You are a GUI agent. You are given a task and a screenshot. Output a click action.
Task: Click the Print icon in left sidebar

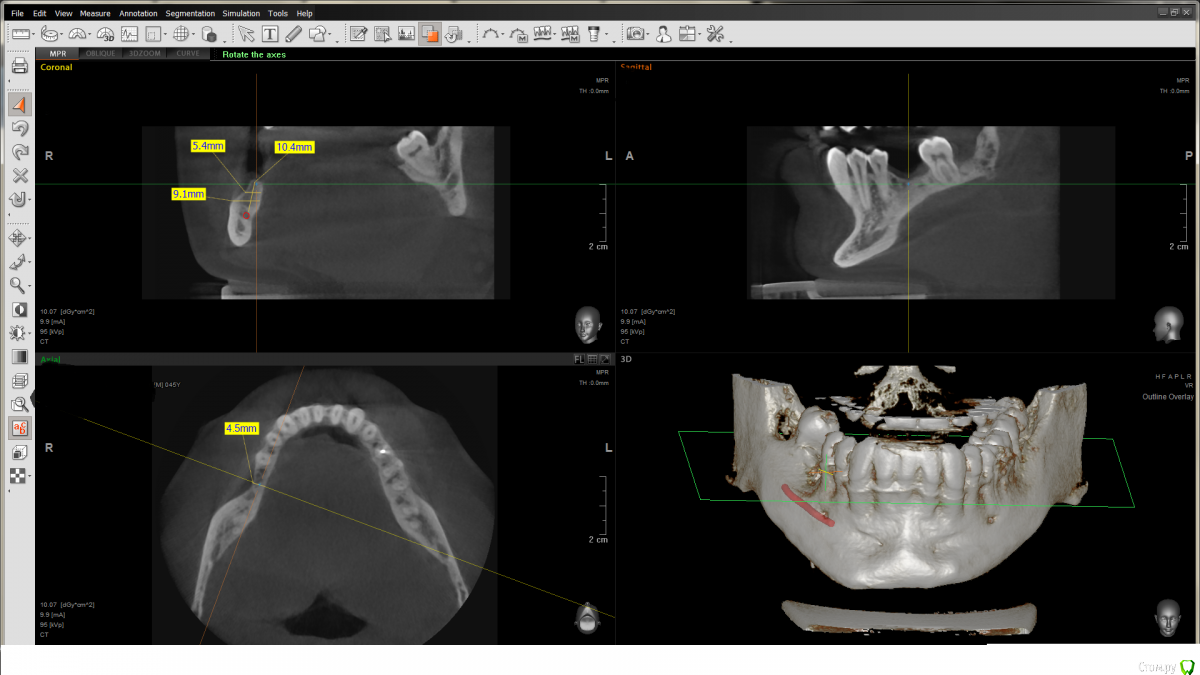click(x=19, y=66)
